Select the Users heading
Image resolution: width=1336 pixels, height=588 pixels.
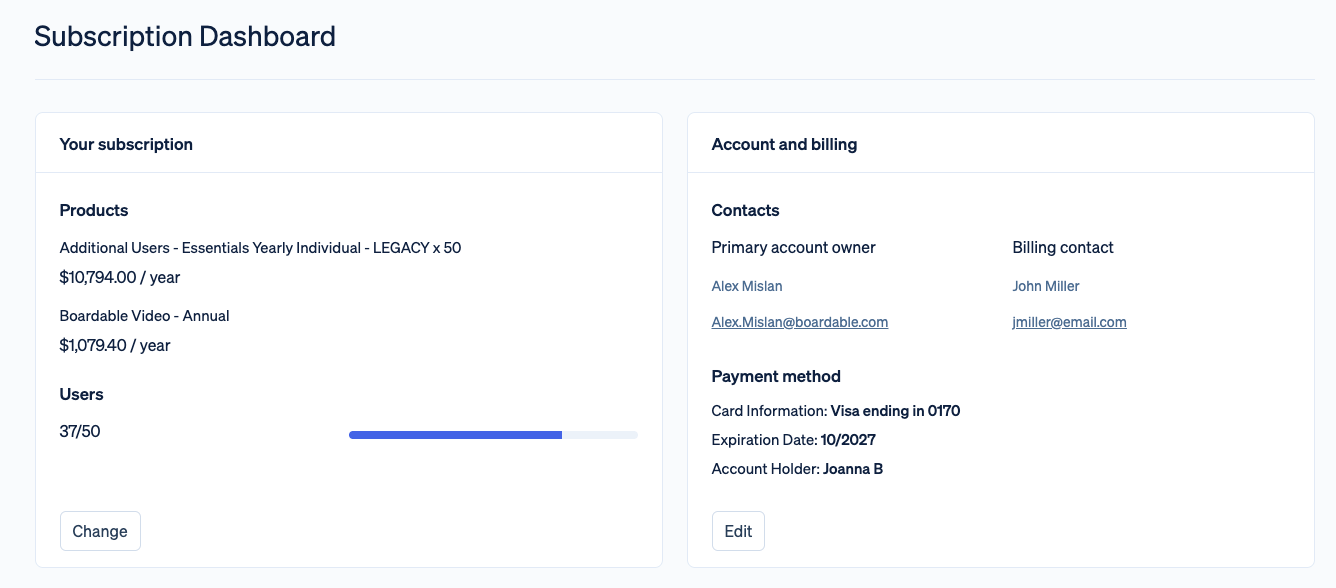click(82, 394)
